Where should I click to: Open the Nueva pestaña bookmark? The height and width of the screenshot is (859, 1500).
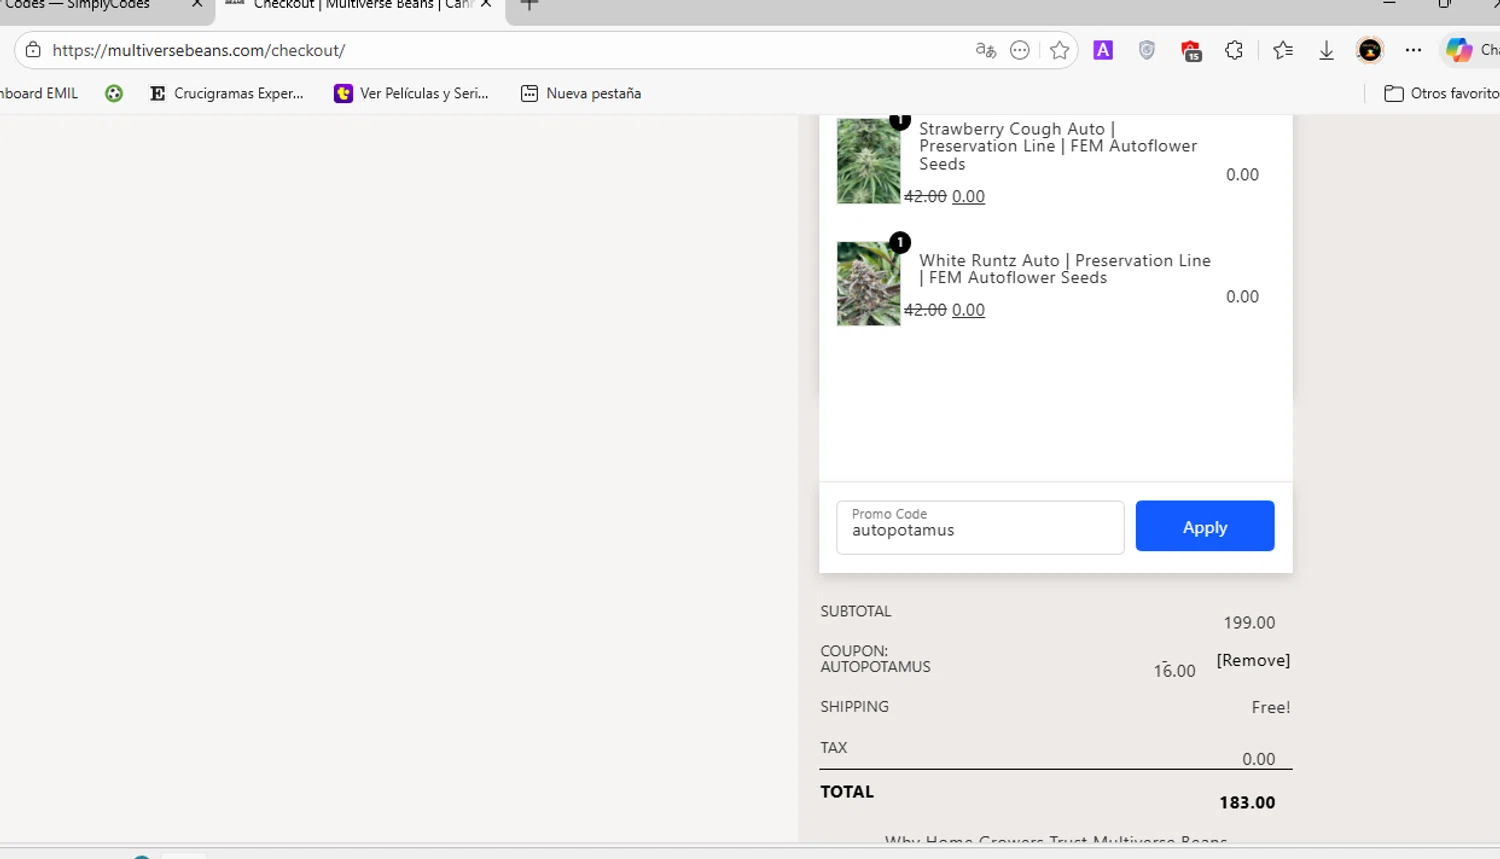581,93
